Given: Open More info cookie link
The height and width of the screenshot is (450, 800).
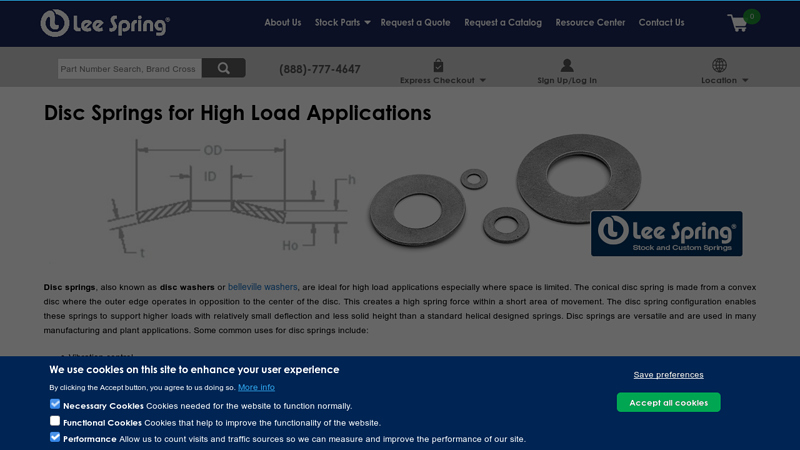Looking at the screenshot, I should [x=256, y=387].
